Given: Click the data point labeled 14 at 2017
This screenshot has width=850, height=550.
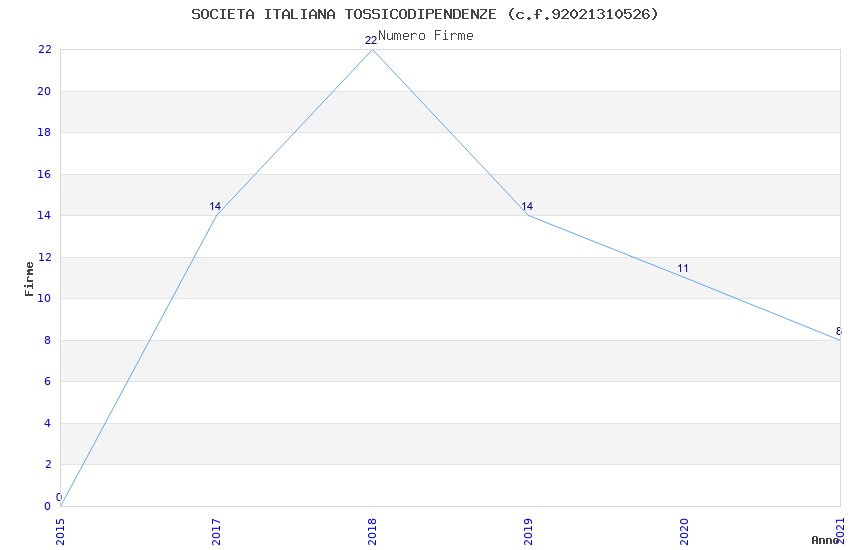Looking at the screenshot, I should point(216,216).
